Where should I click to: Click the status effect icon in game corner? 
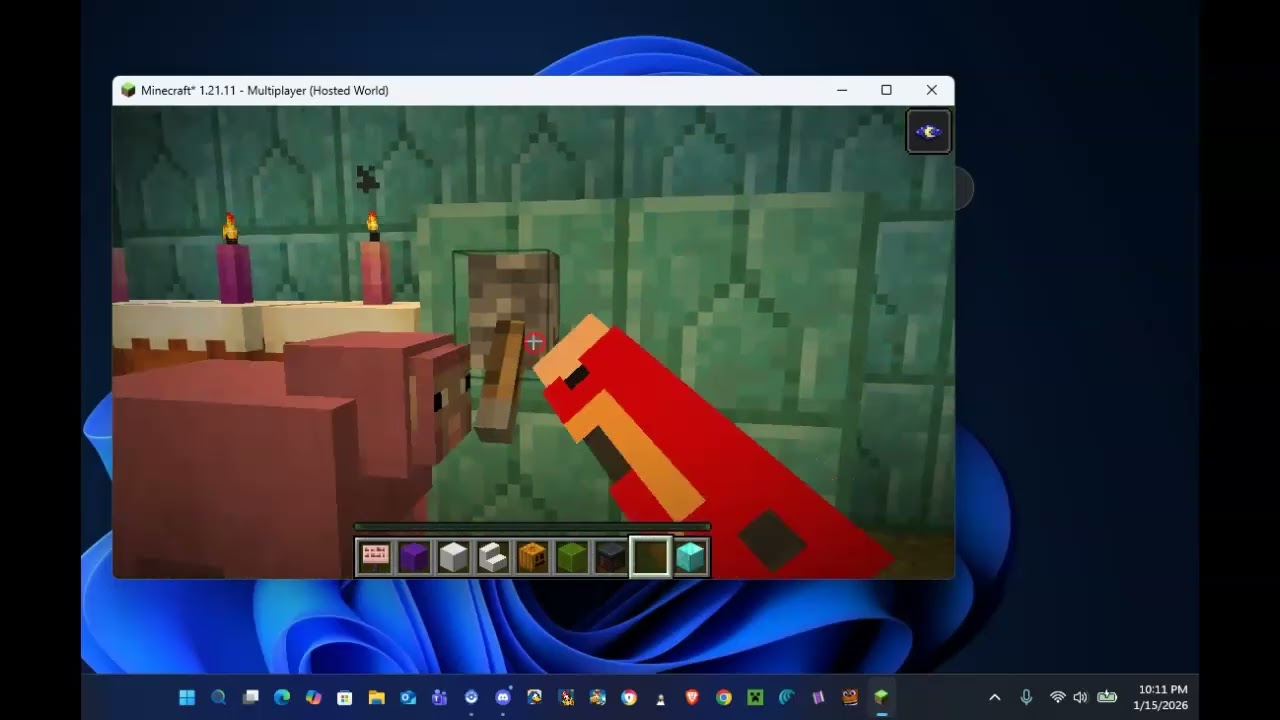[x=928, y=132]
